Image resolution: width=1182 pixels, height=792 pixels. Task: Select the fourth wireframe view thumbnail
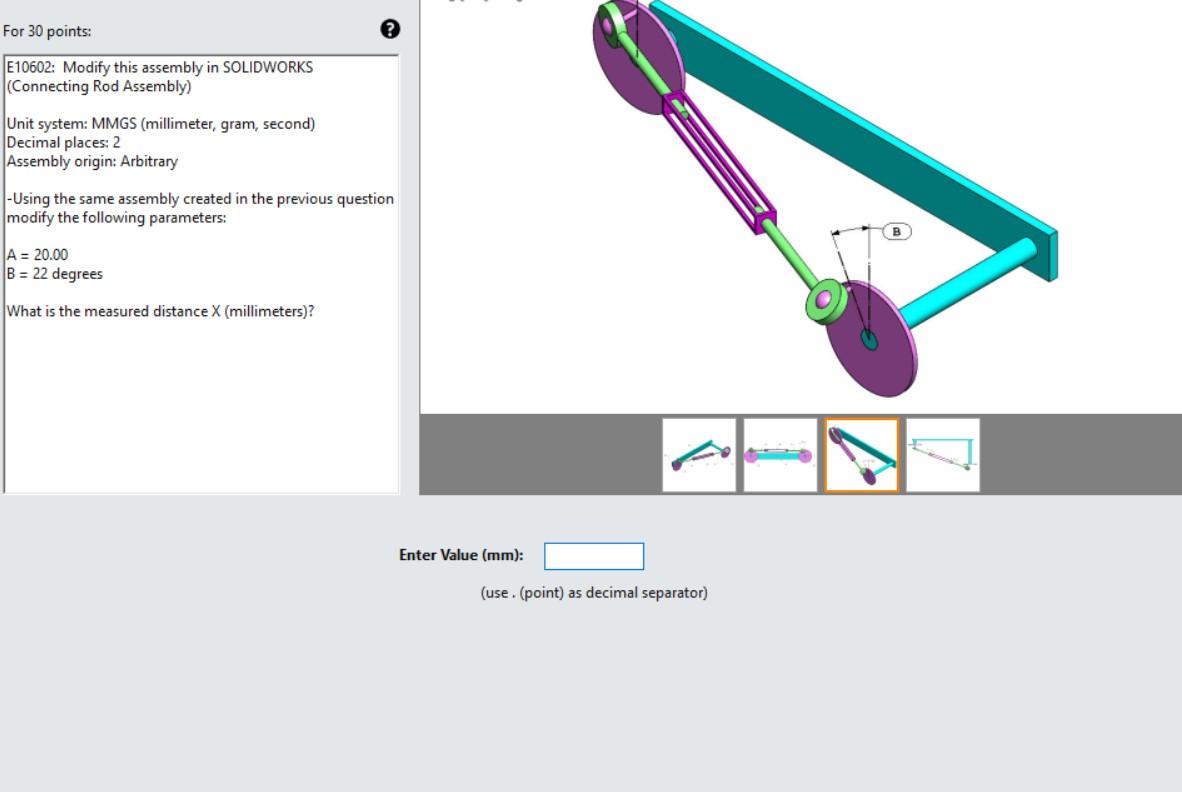coord(943,455)
